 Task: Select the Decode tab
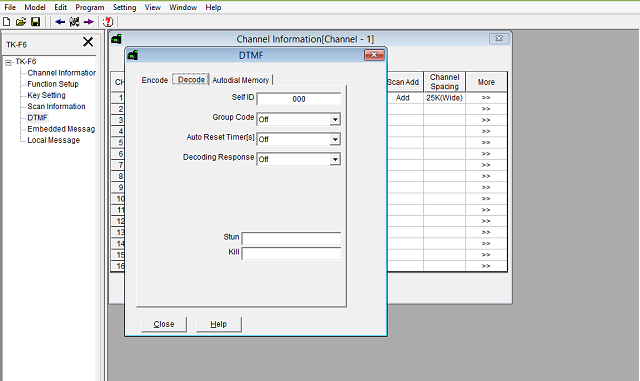click(191, 80)
